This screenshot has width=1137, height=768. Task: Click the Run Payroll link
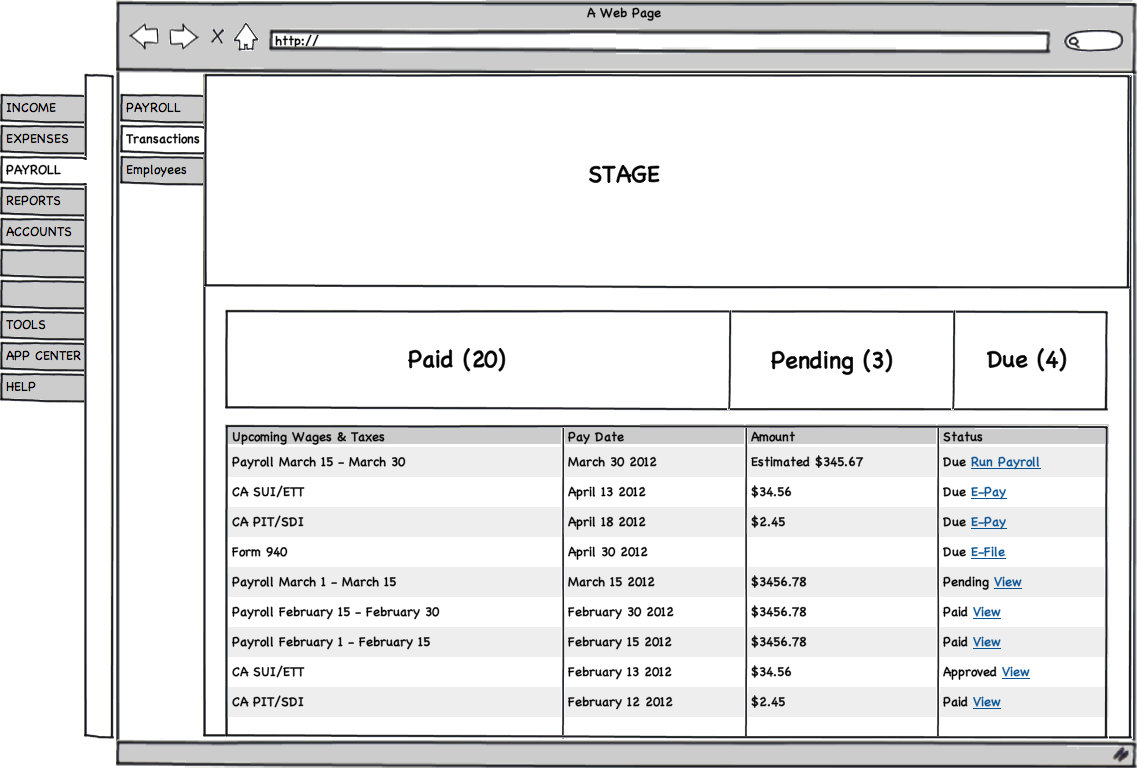(1005, 462)
